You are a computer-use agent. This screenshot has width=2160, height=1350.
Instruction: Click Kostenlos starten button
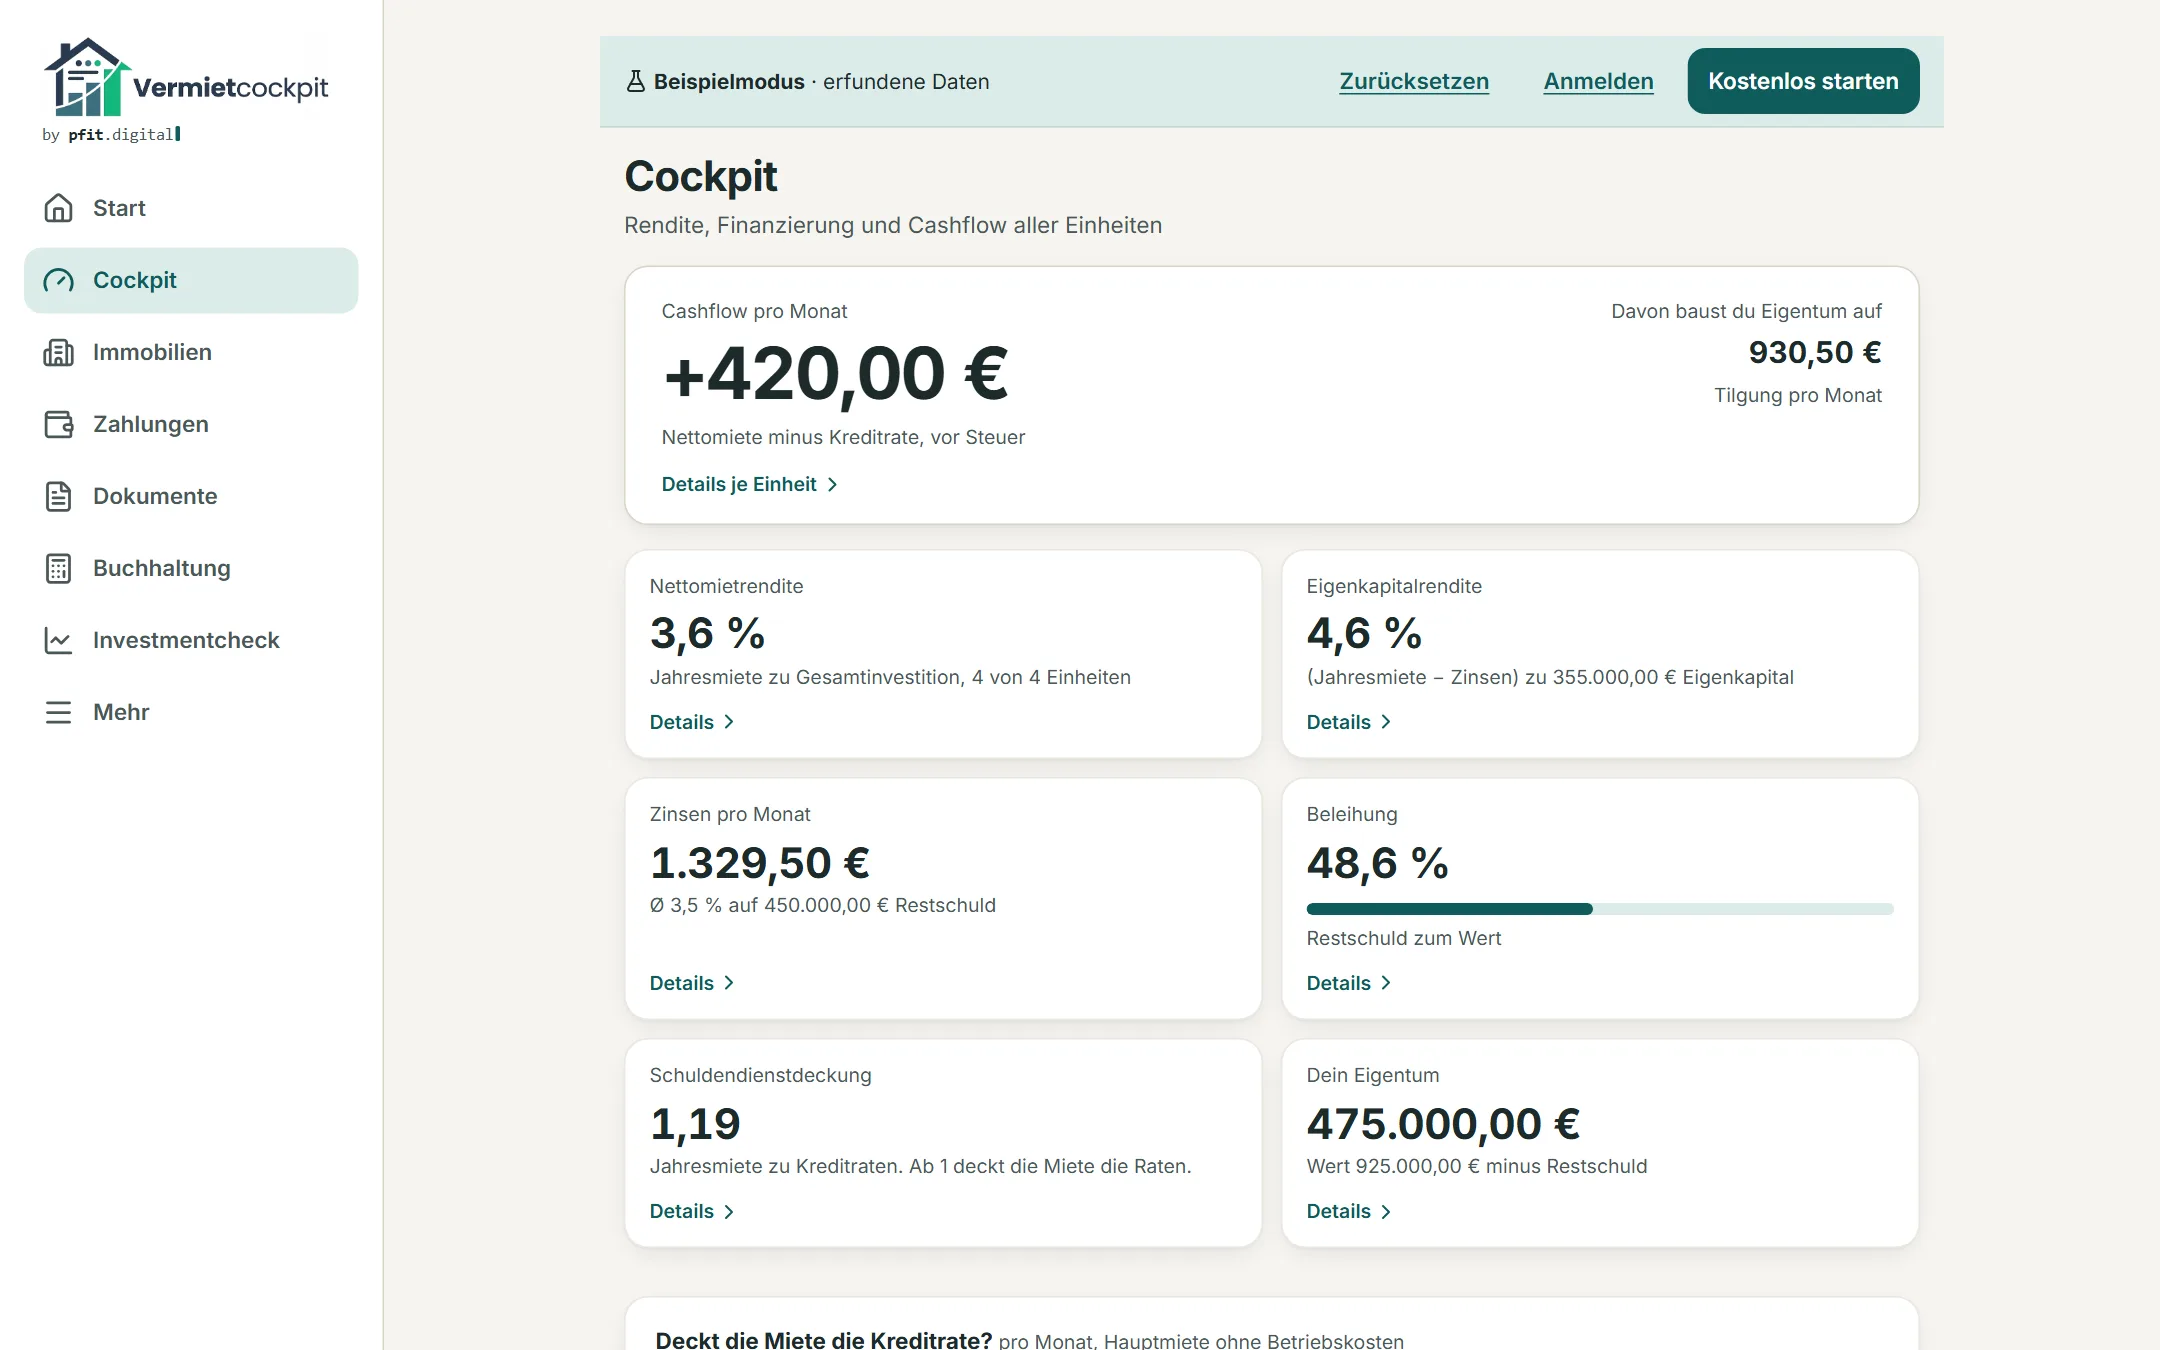pyautogui.click(x=1803, y=81)
